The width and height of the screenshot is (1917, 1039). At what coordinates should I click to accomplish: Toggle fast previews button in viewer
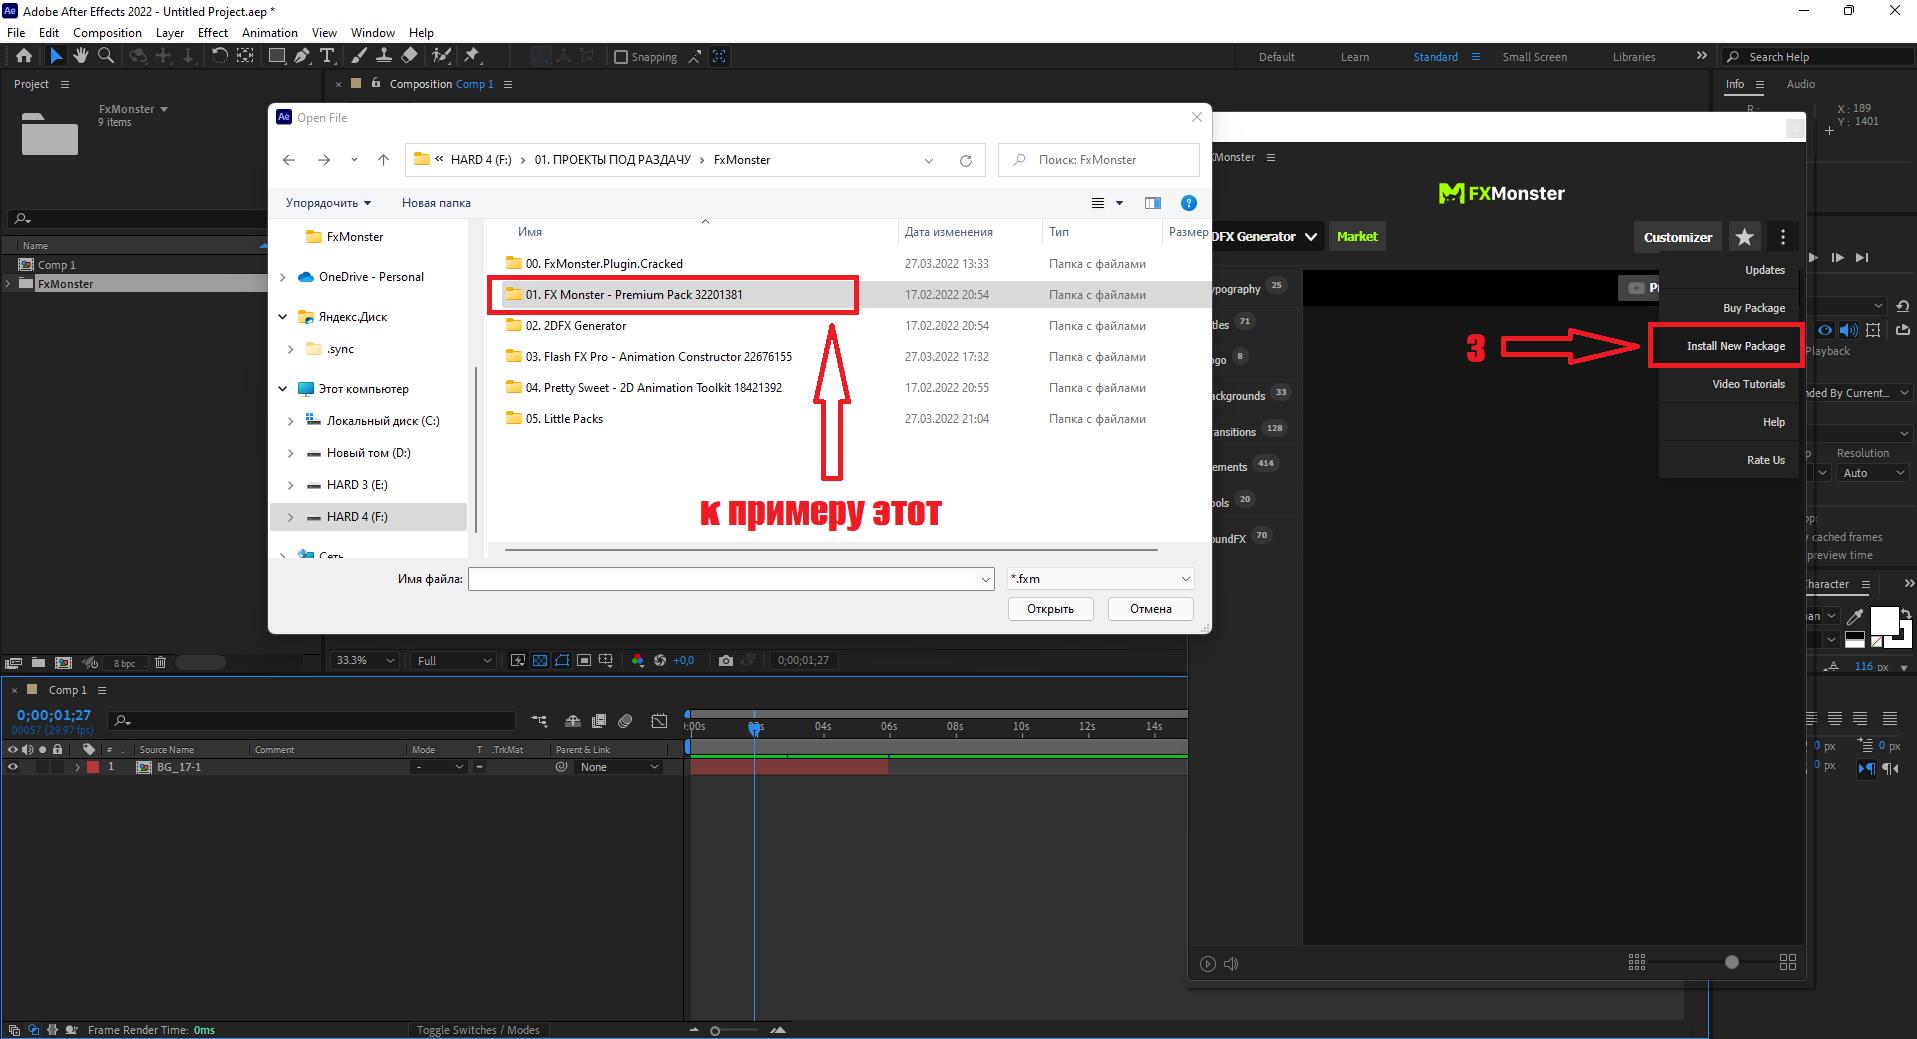point(518,660)
